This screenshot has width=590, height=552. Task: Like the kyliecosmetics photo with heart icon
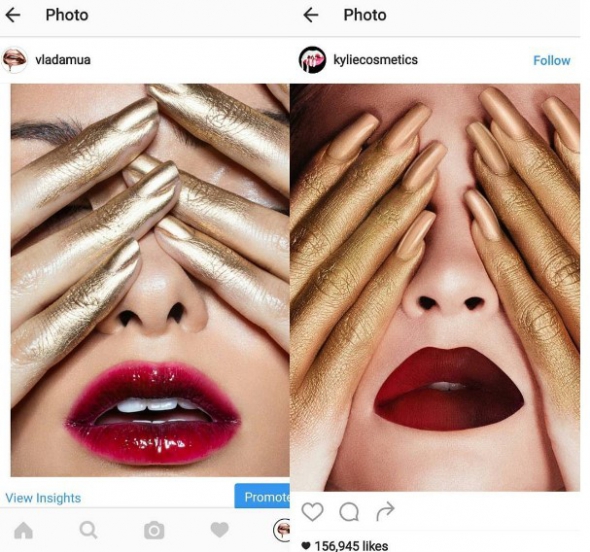[312, 511]
